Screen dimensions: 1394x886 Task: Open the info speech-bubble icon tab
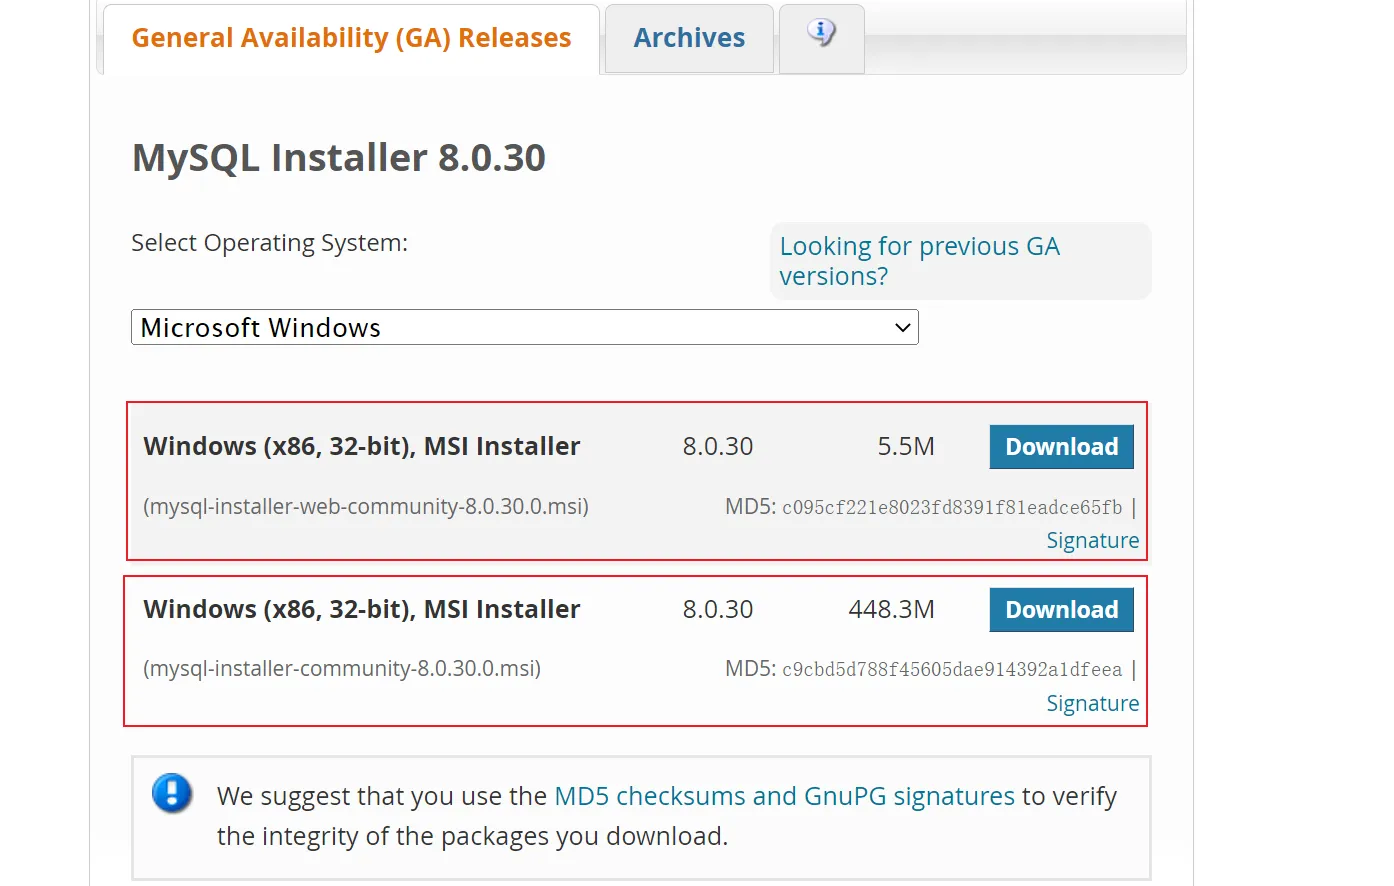coord(821,35)
